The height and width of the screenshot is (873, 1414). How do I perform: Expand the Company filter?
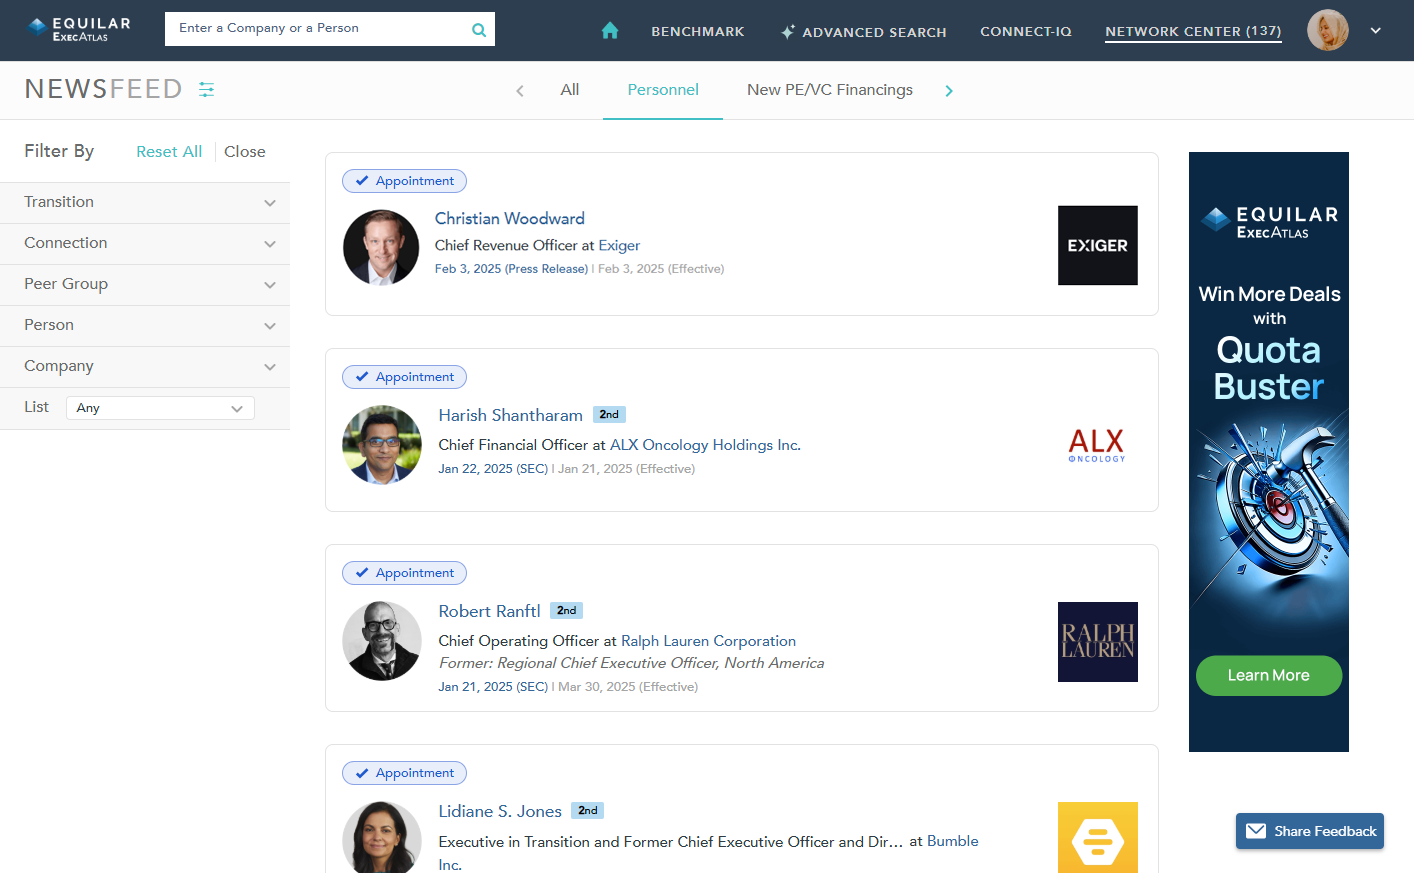click(x=145, y=367)
